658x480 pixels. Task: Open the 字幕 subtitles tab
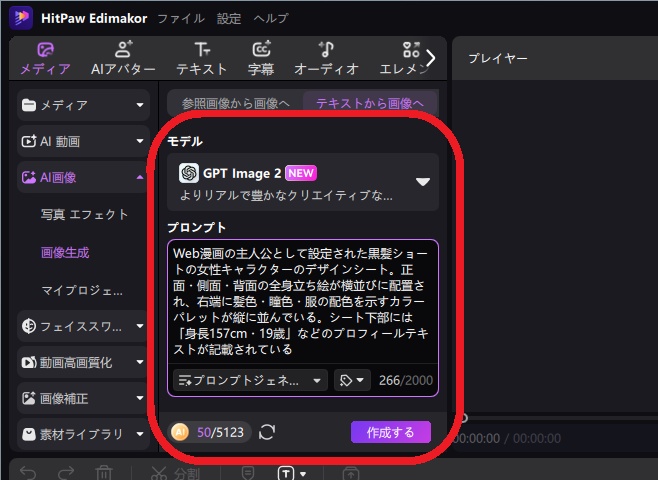coord(261,58)
